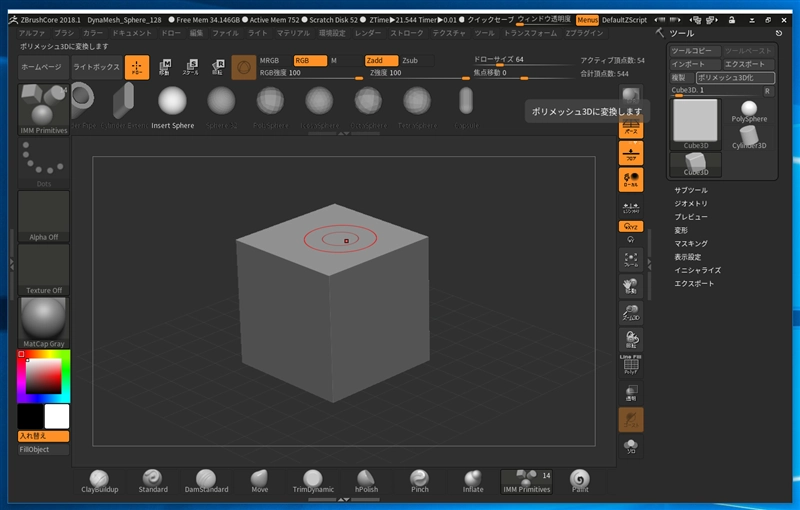Toggle the XYZ rotation mode button
The image size is (800, 510).
click(x=631, y=226)
